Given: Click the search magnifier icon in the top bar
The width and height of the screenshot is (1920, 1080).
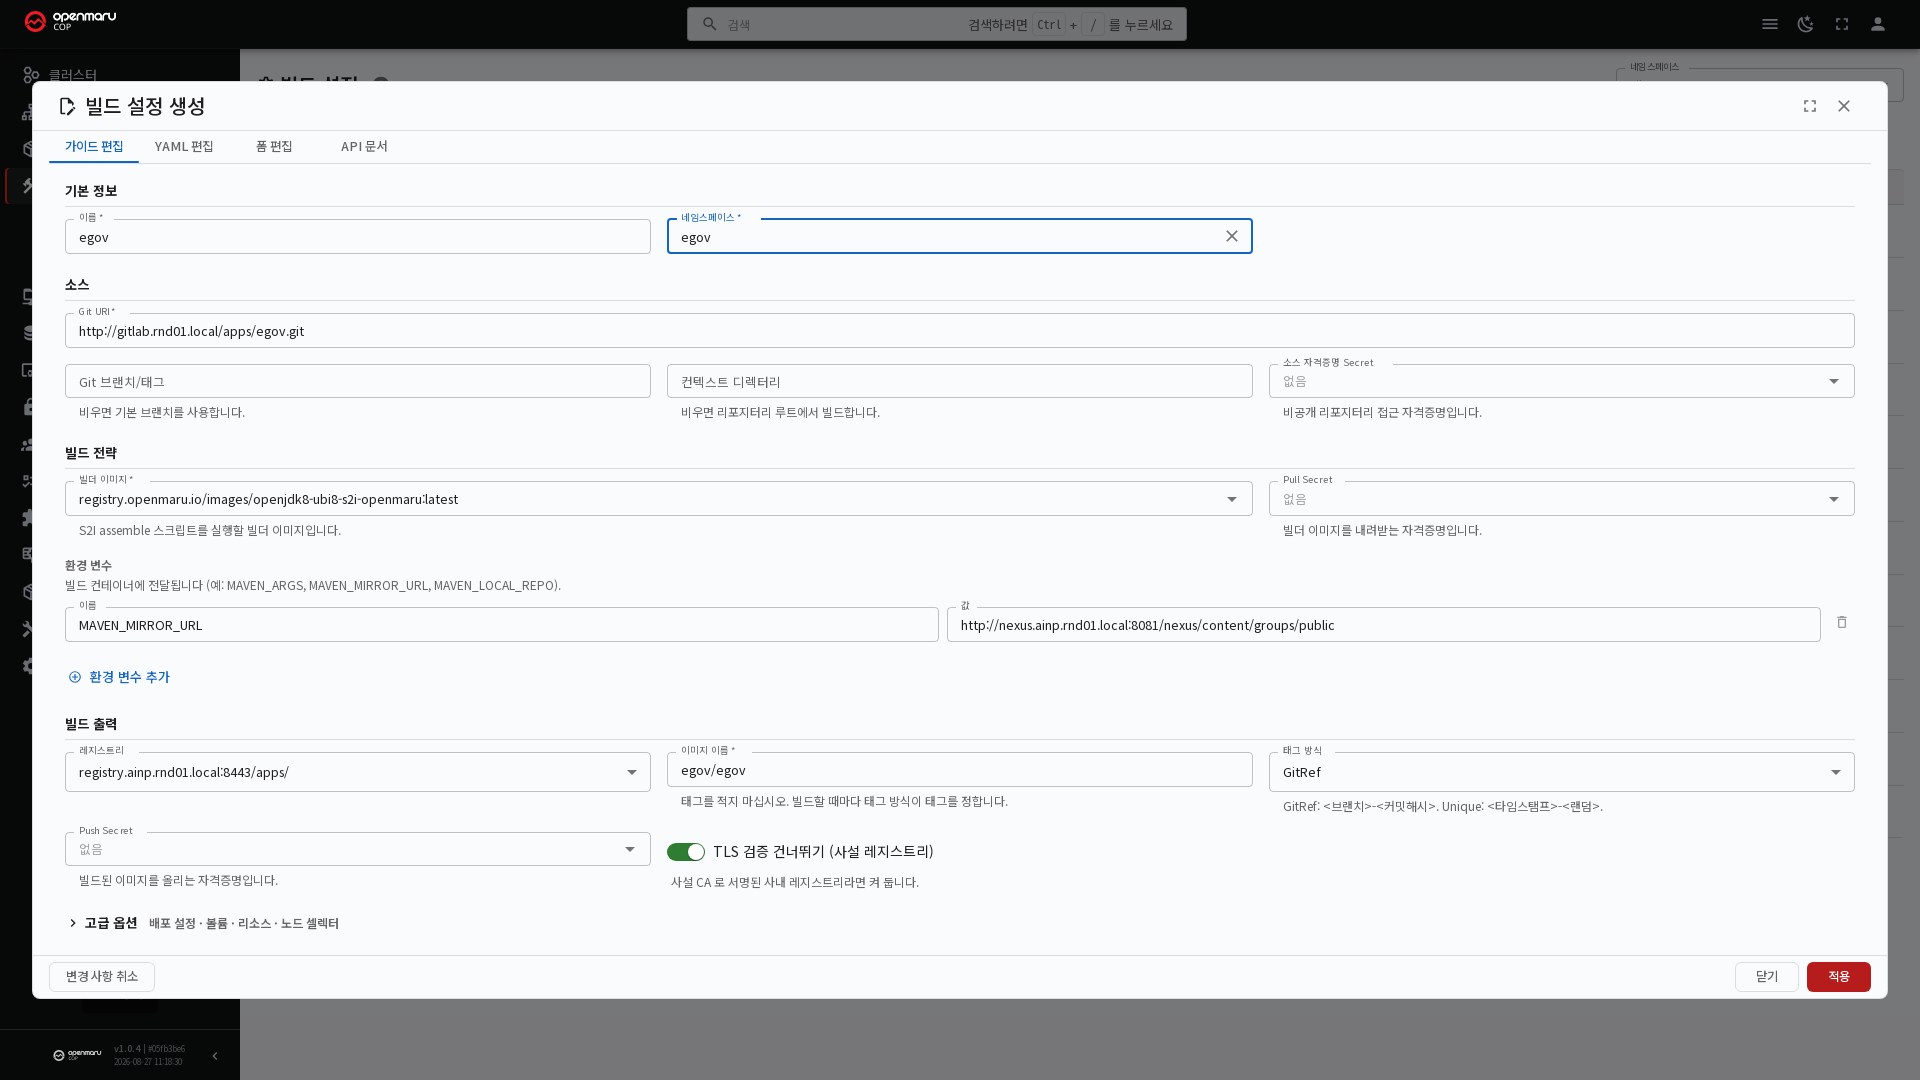Looking at the screenshot, I should 710,24.
